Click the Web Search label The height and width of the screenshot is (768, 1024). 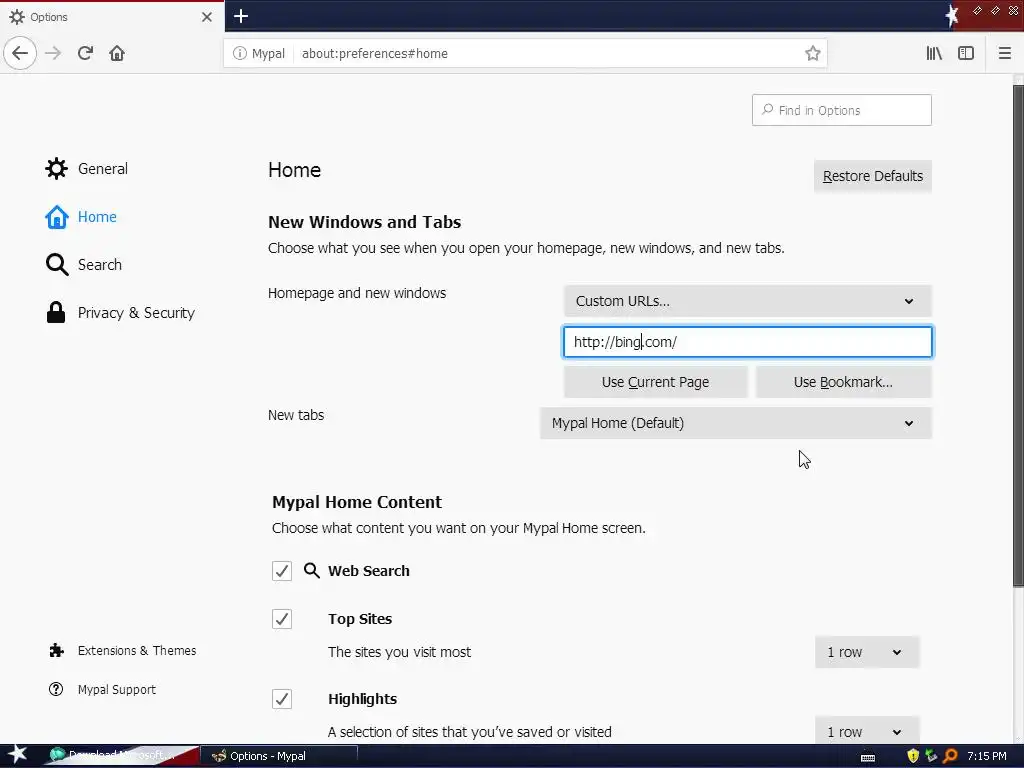click(368, 571)
